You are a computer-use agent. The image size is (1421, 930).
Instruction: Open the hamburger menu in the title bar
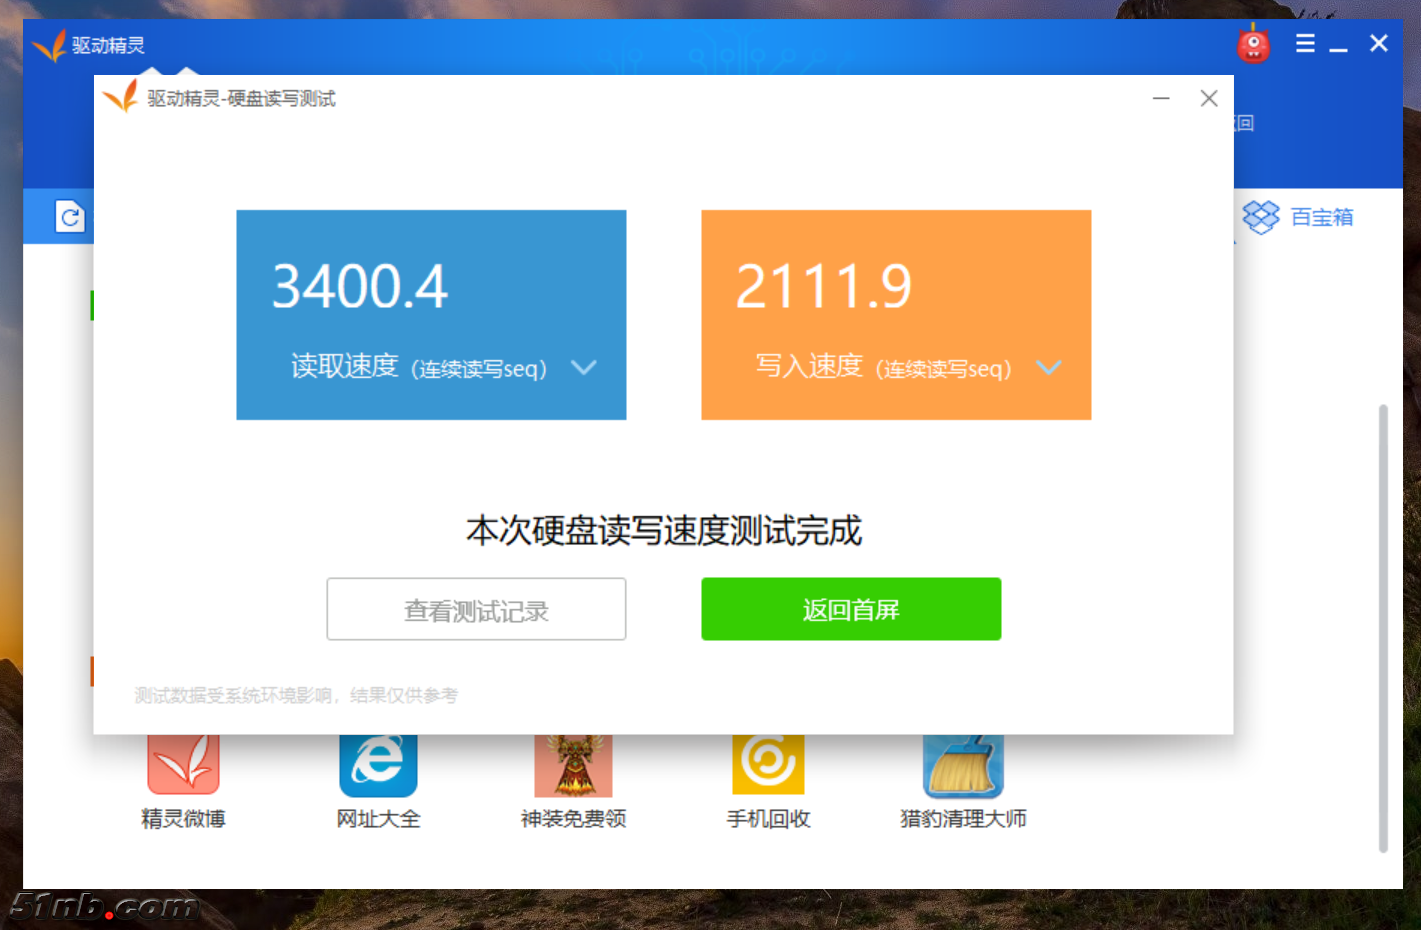1304,43
